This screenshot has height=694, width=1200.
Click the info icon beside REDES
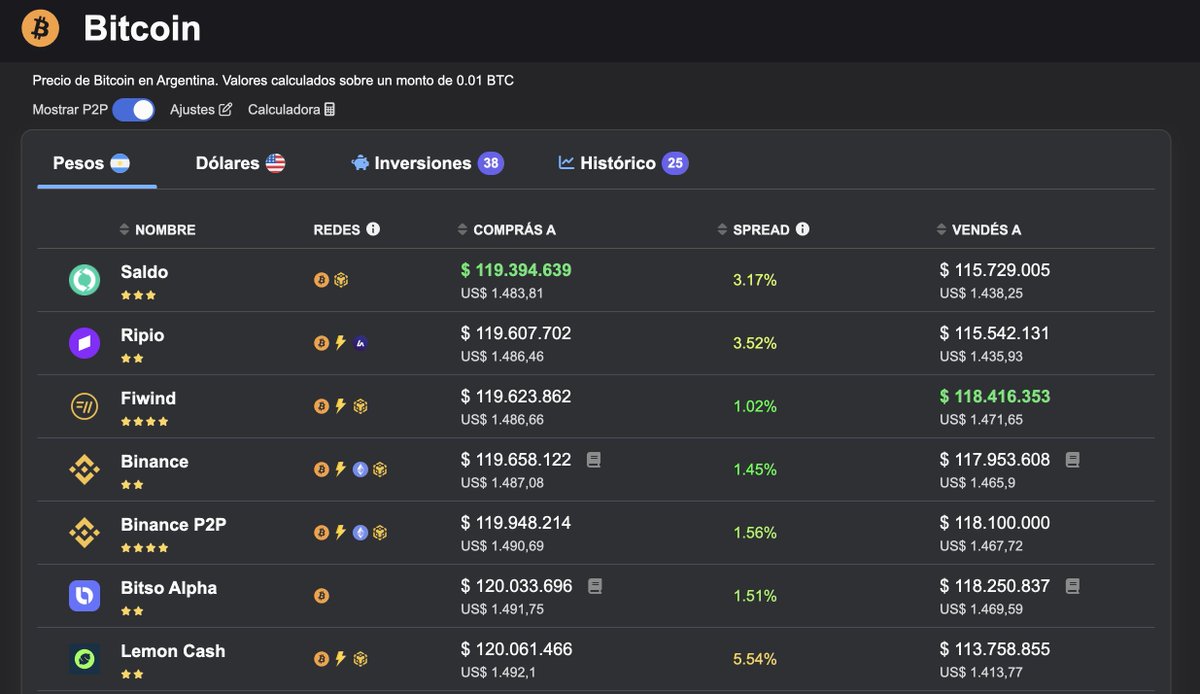373,229
